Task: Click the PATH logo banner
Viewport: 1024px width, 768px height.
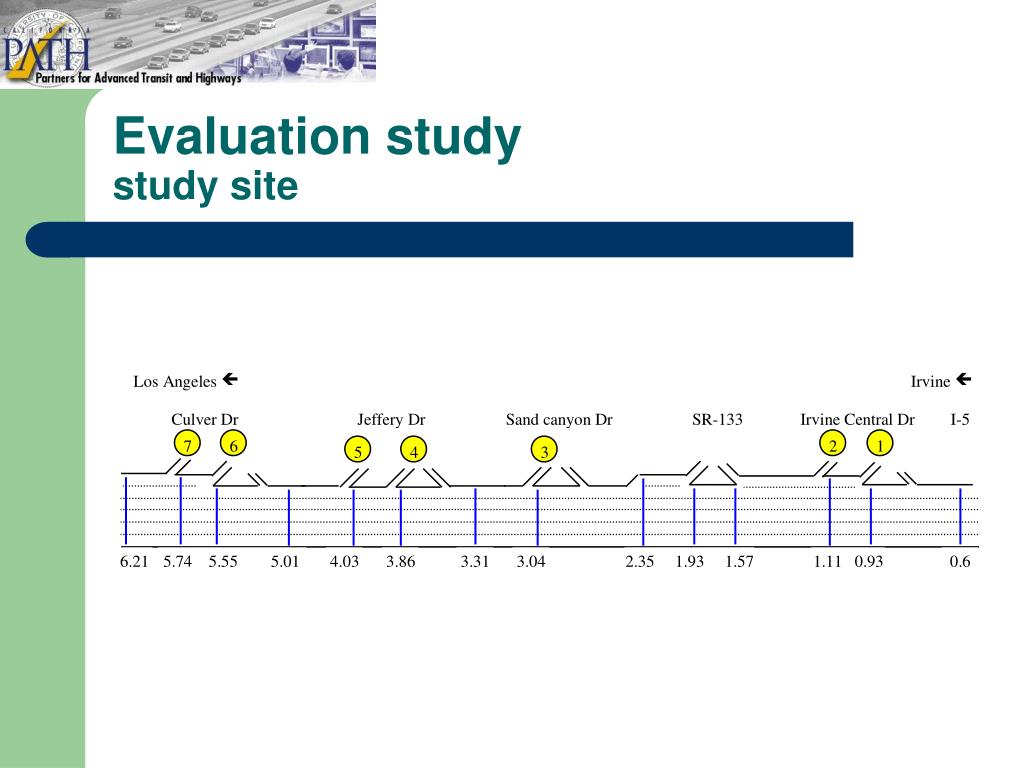Action: [x=188, y=44]
